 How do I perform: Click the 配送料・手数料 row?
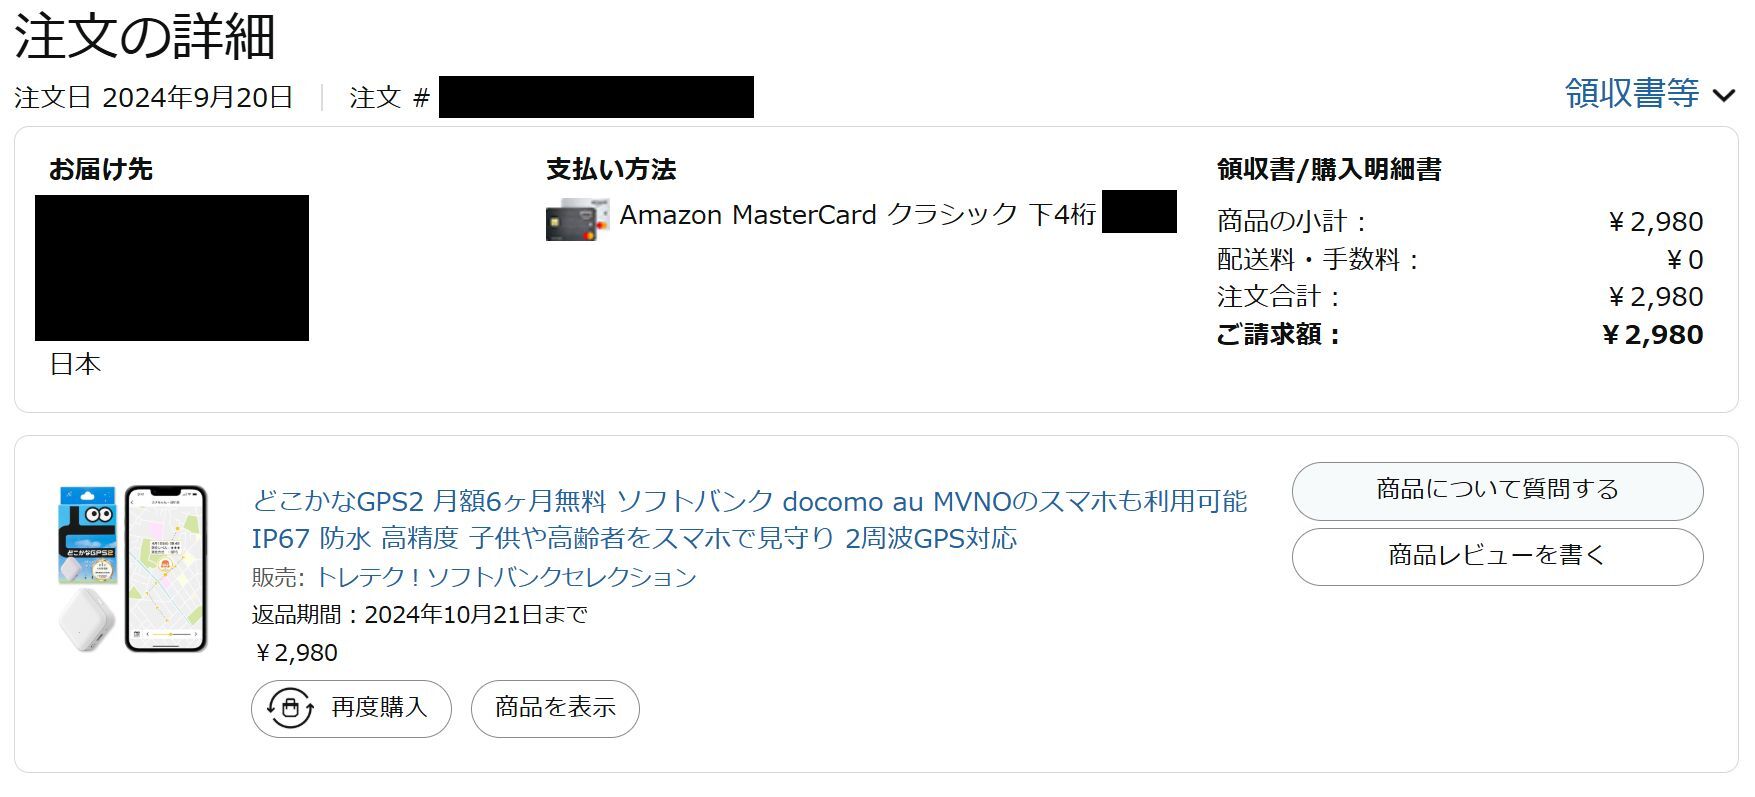tap(1460, 260)
